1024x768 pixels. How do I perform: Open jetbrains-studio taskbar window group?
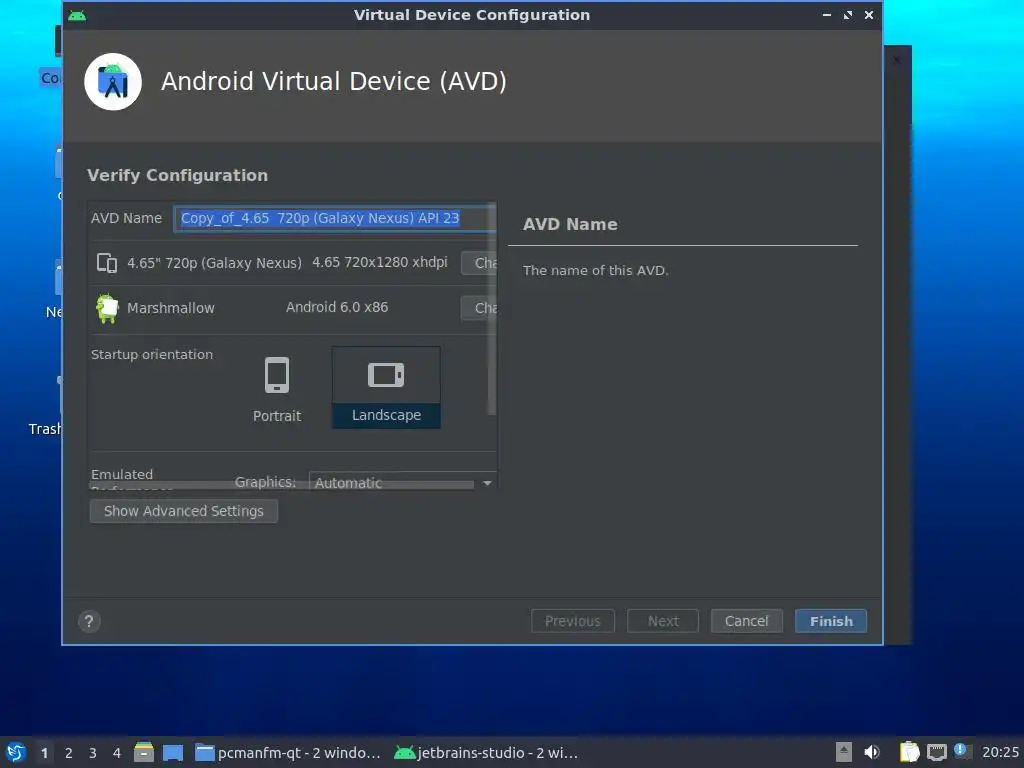pyautogui.click(x=487, y=753)
